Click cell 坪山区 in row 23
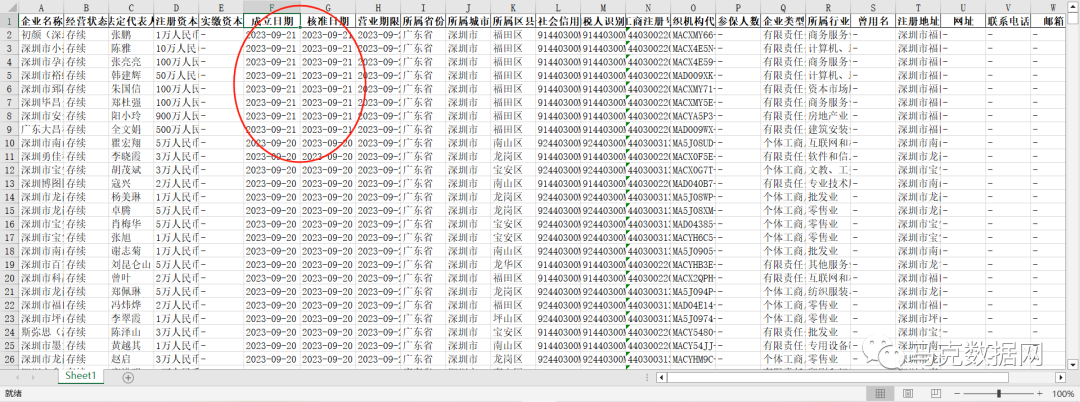This screenshot has width=1080, height=402. pyautogui.click(x=512, y=318)
